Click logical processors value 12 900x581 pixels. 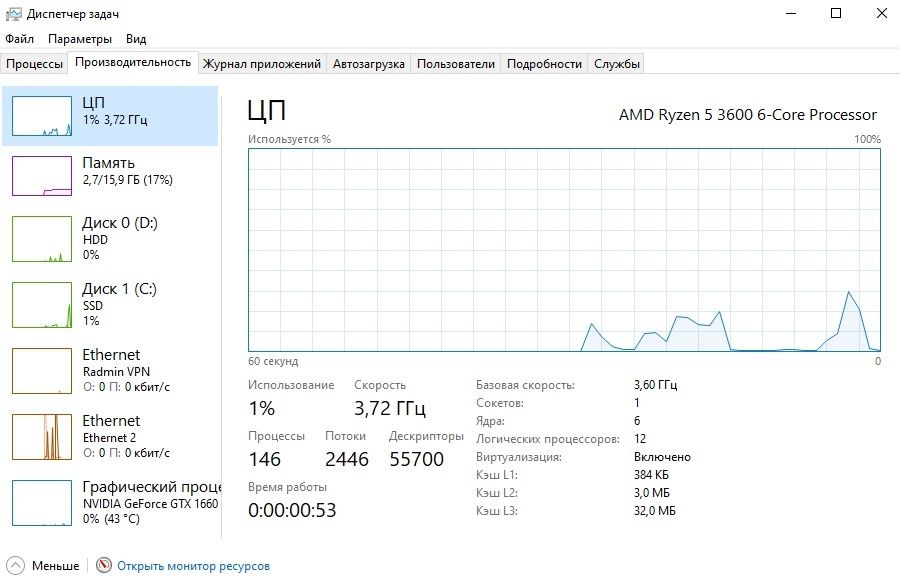click(640, 439)
